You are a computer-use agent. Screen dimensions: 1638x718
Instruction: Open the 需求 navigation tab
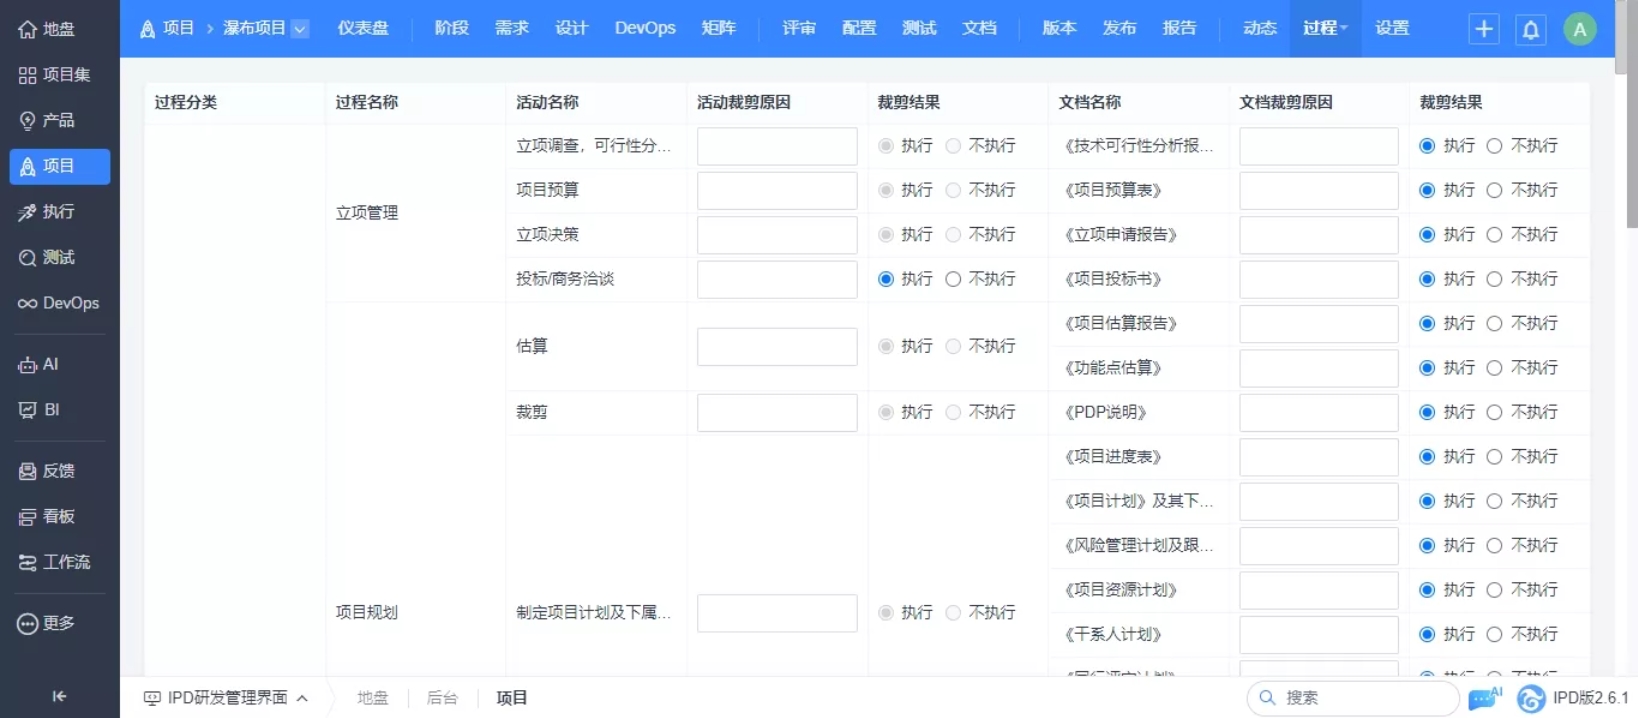pyautogui.click(x=512, y=28)
